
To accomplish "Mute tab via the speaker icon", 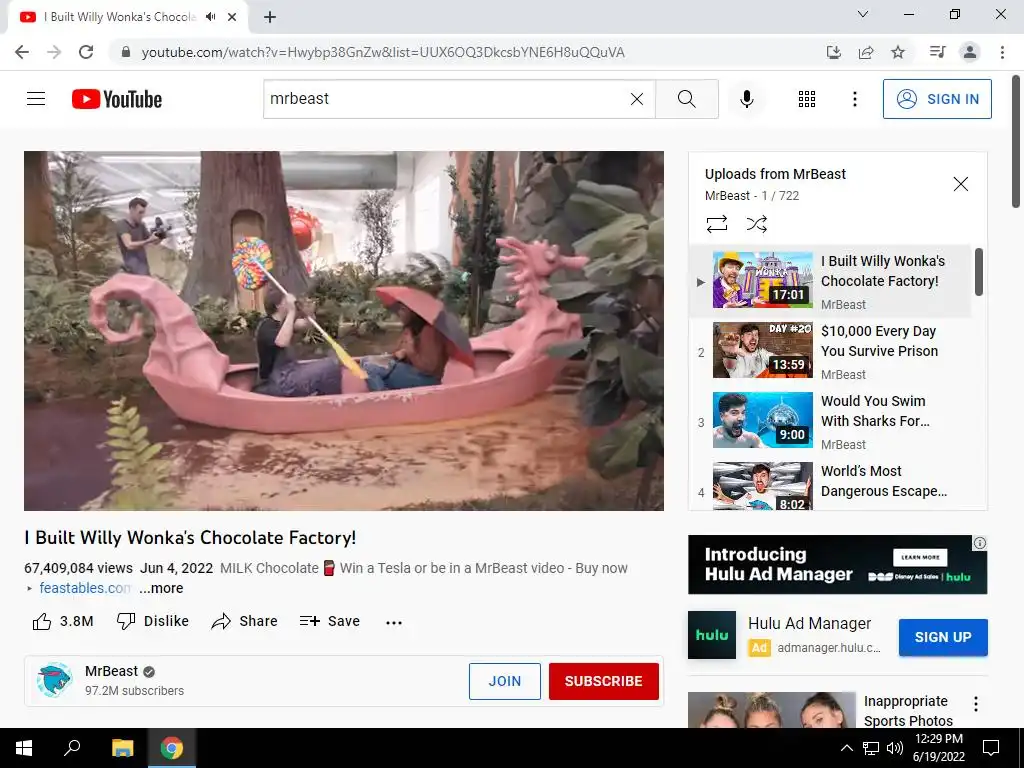I will tap(210, 17).
